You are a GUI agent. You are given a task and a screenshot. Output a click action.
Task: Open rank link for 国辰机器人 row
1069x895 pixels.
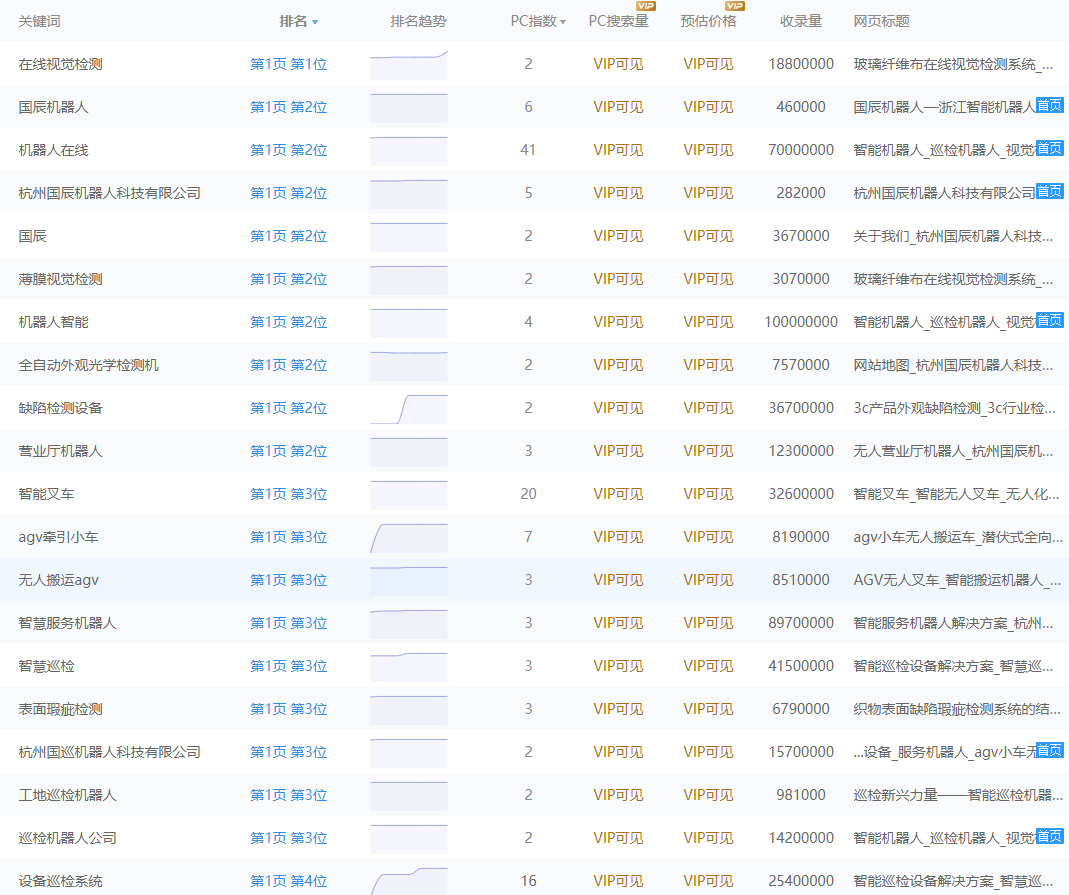[288, 107]
